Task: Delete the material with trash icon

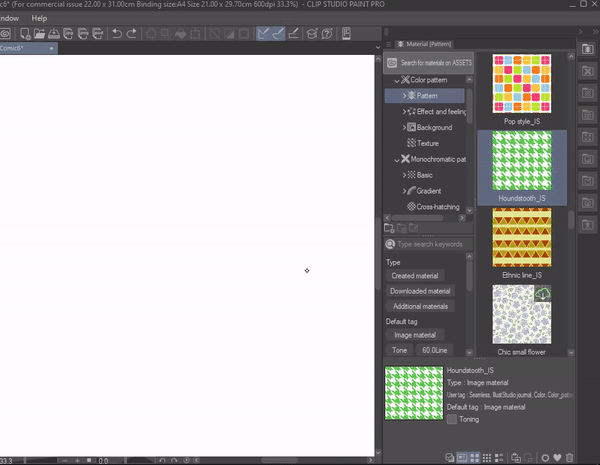Action: [569, 457]
